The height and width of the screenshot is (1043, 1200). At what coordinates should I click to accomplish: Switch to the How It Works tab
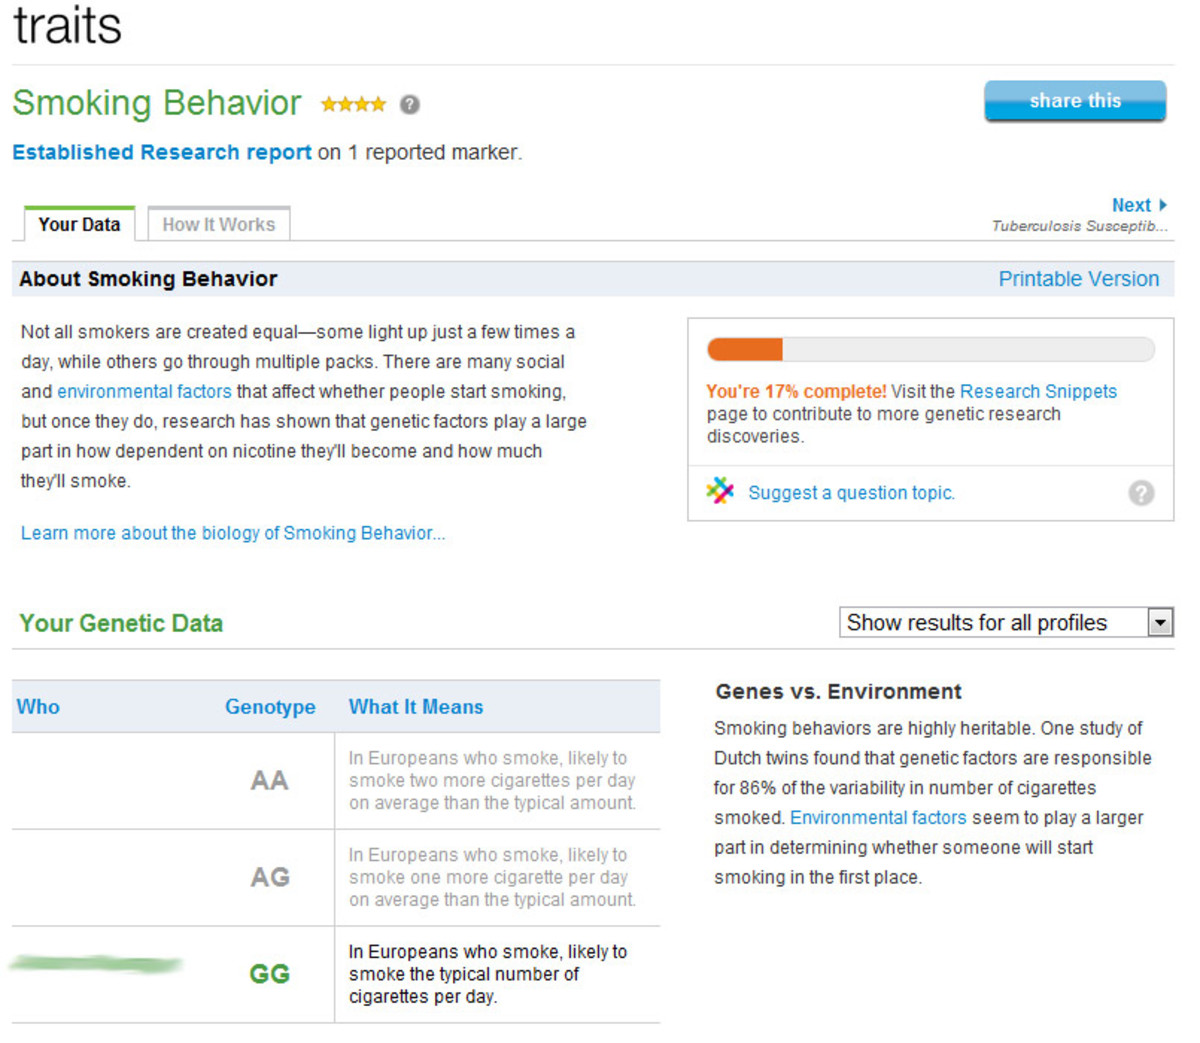(x=218, y=224)
